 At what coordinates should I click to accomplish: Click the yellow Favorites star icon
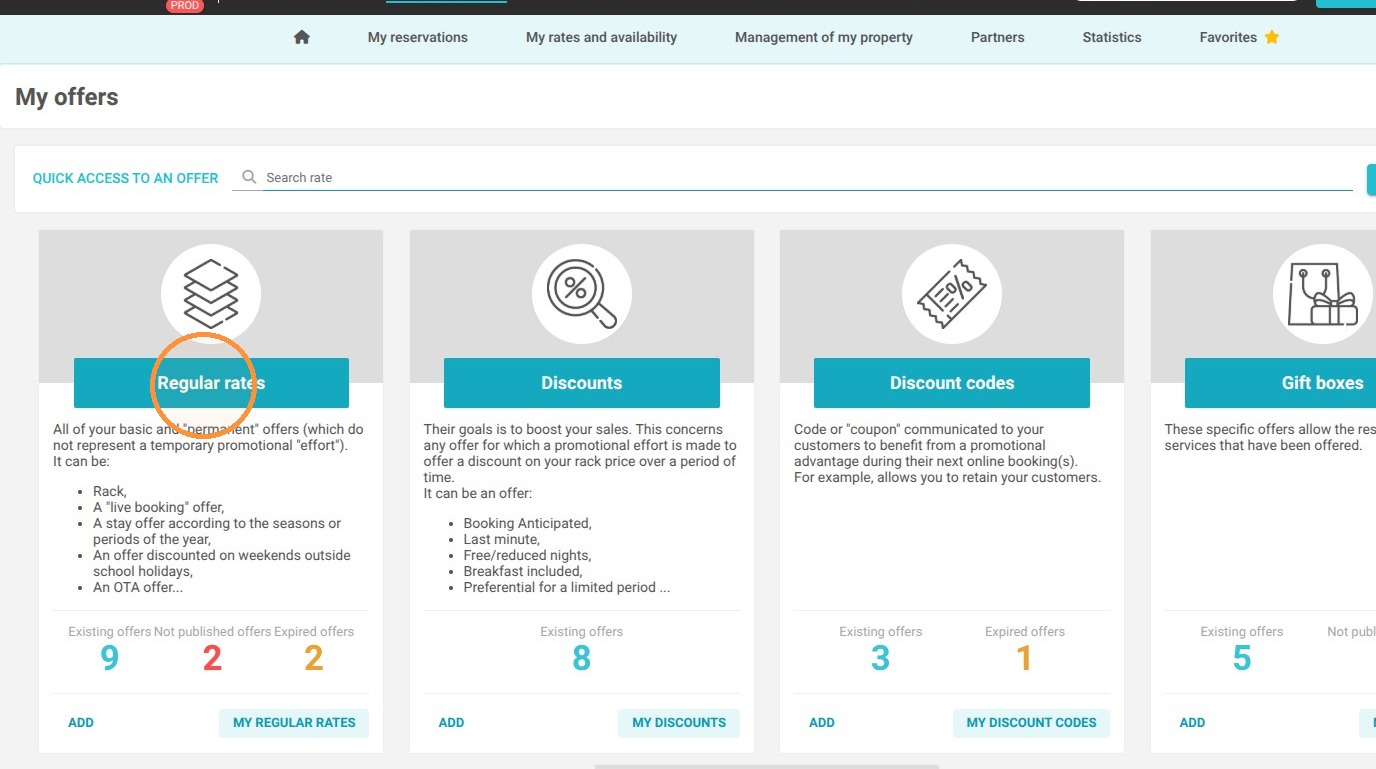pyautogui.click(x=1272, y=37)
